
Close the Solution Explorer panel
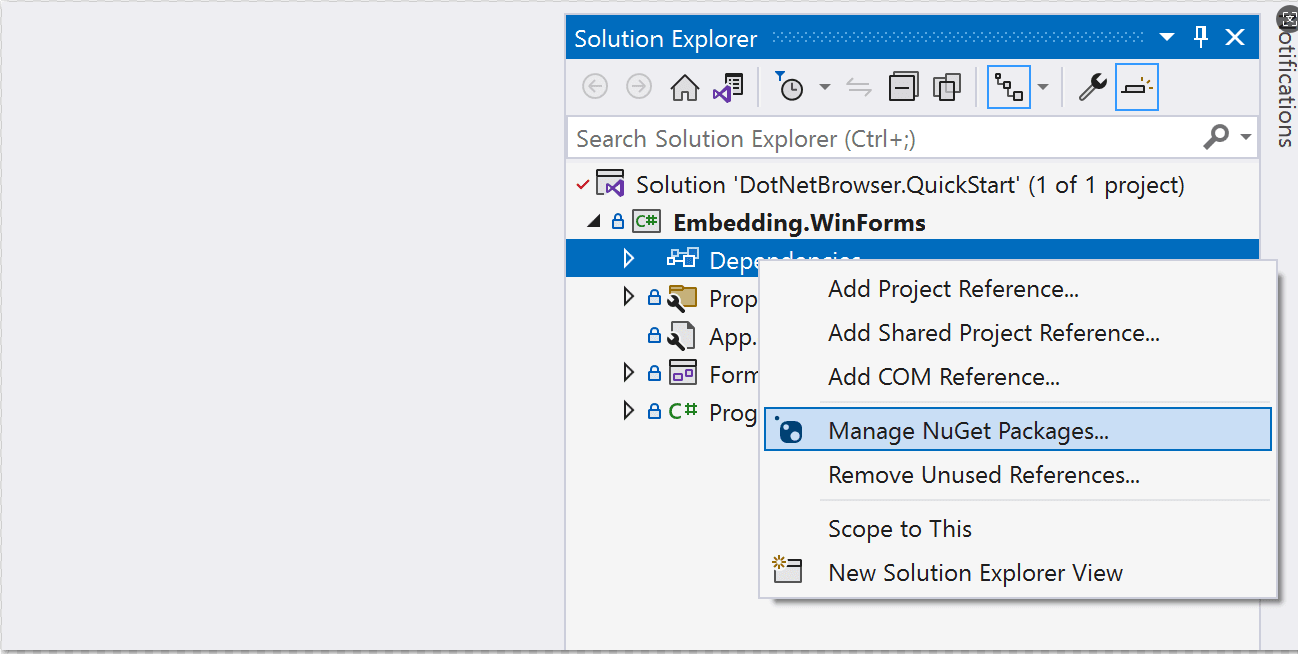1235,38
